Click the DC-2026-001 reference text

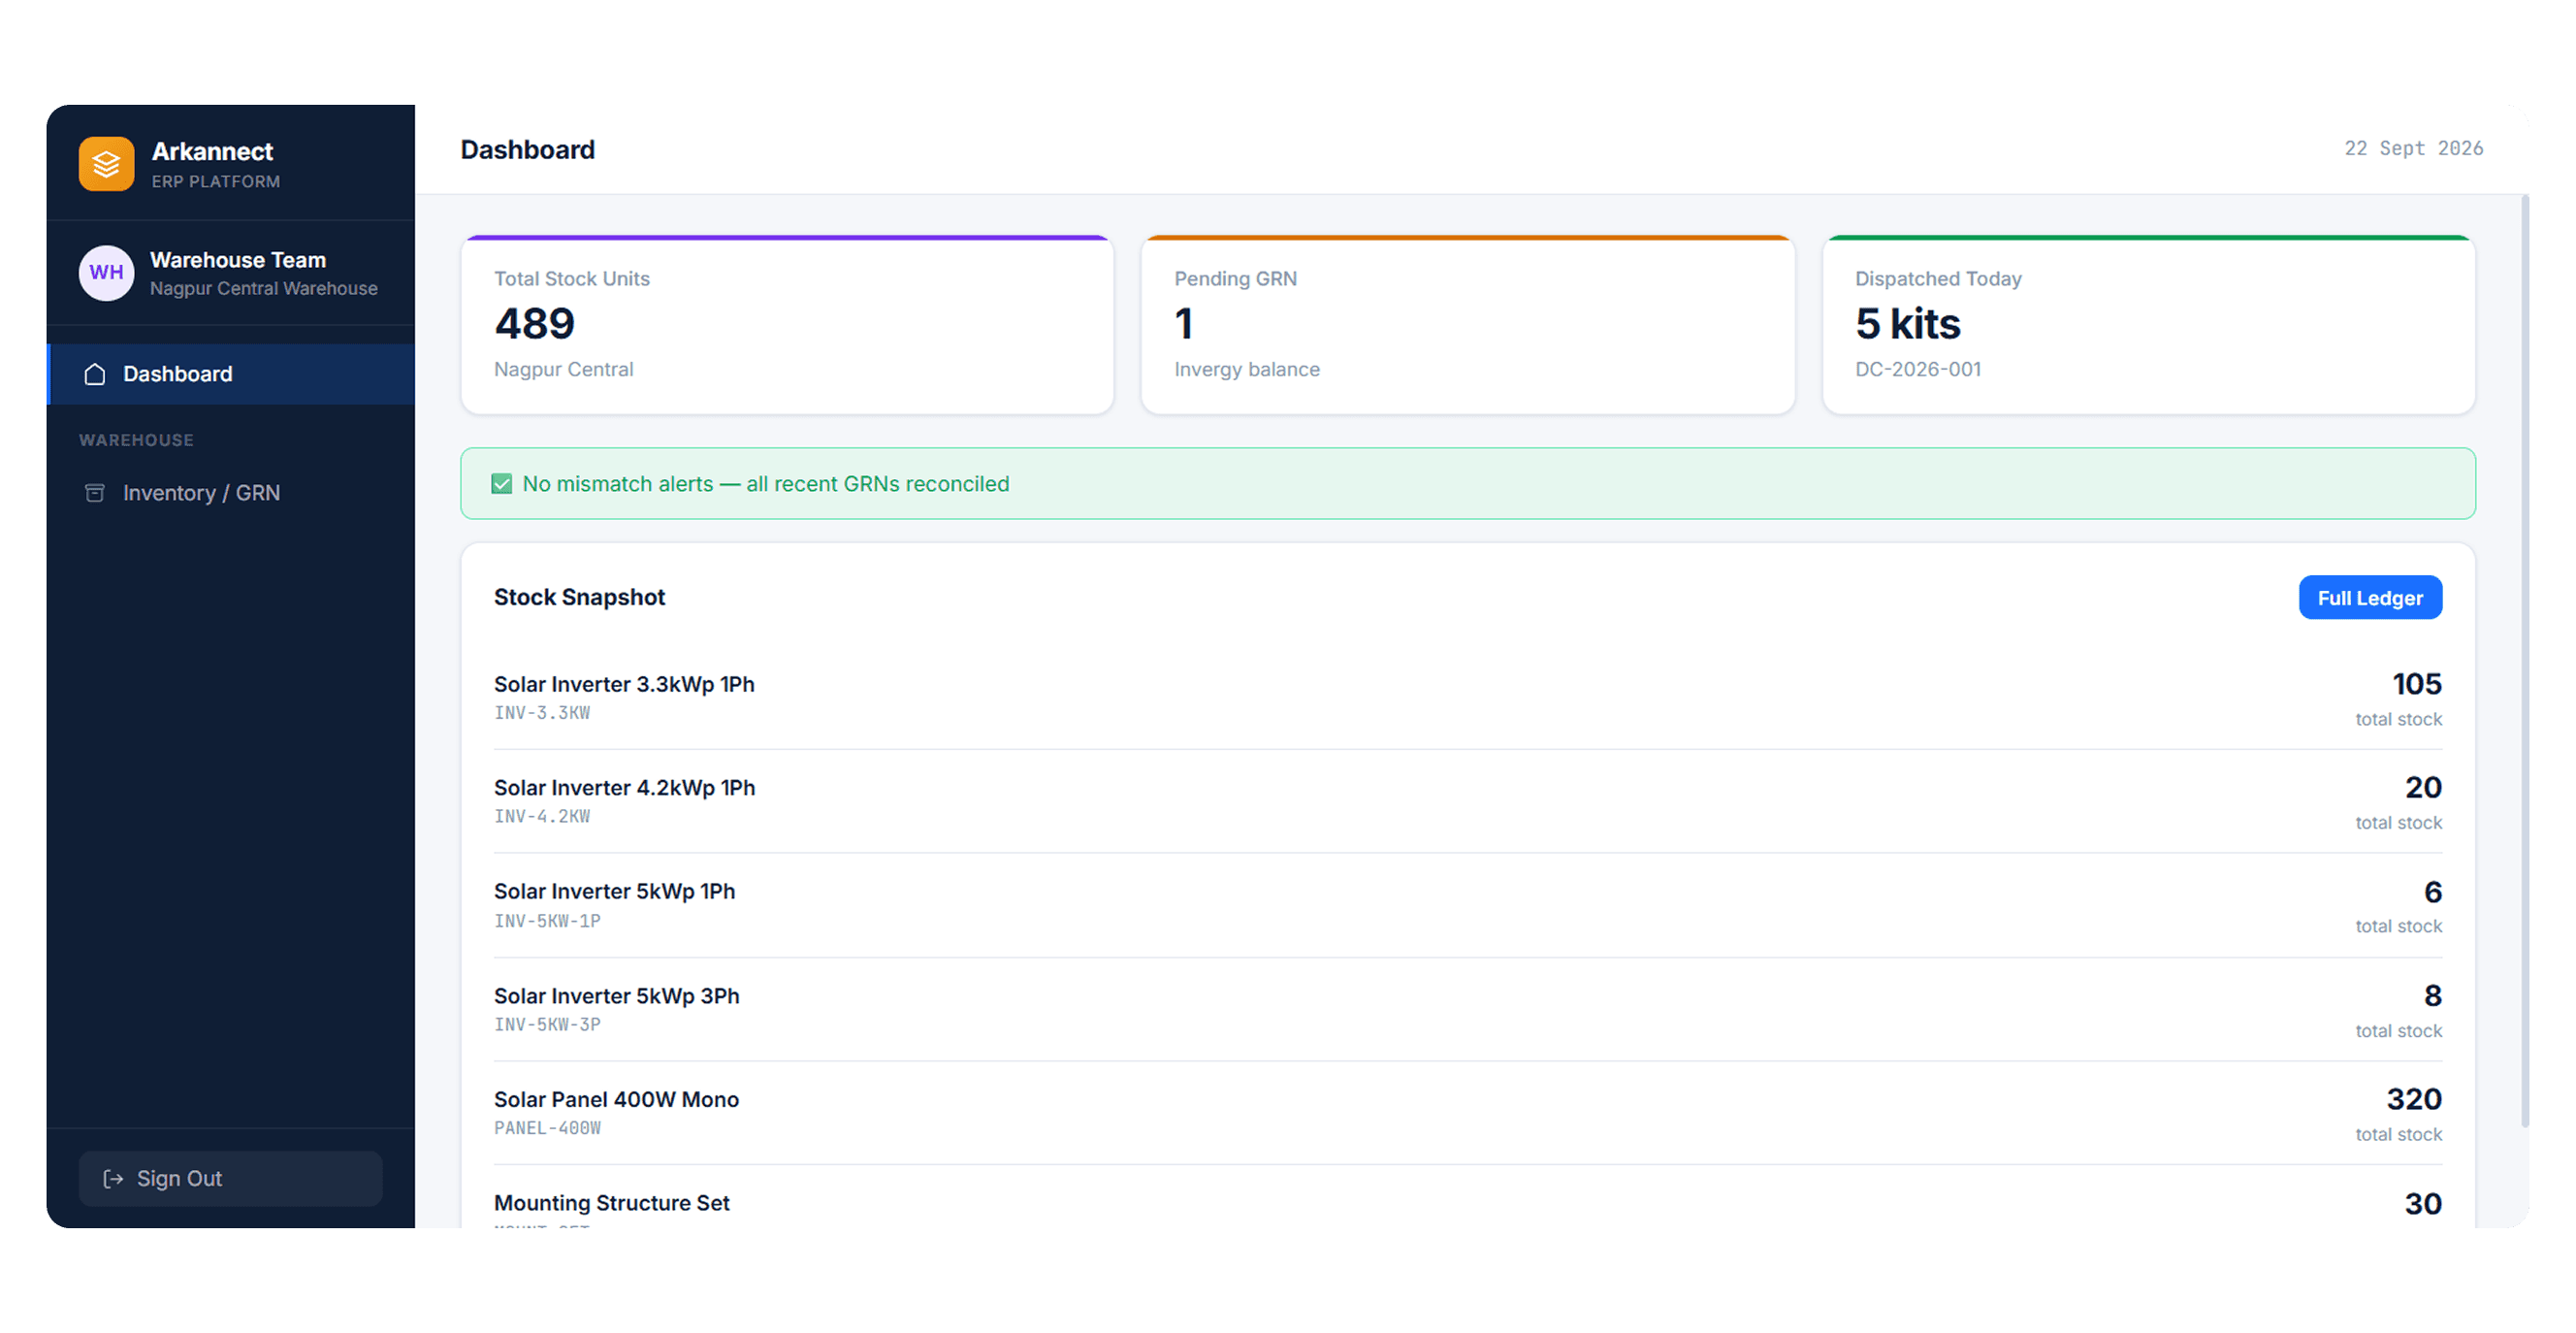[x=1918, y=369]
